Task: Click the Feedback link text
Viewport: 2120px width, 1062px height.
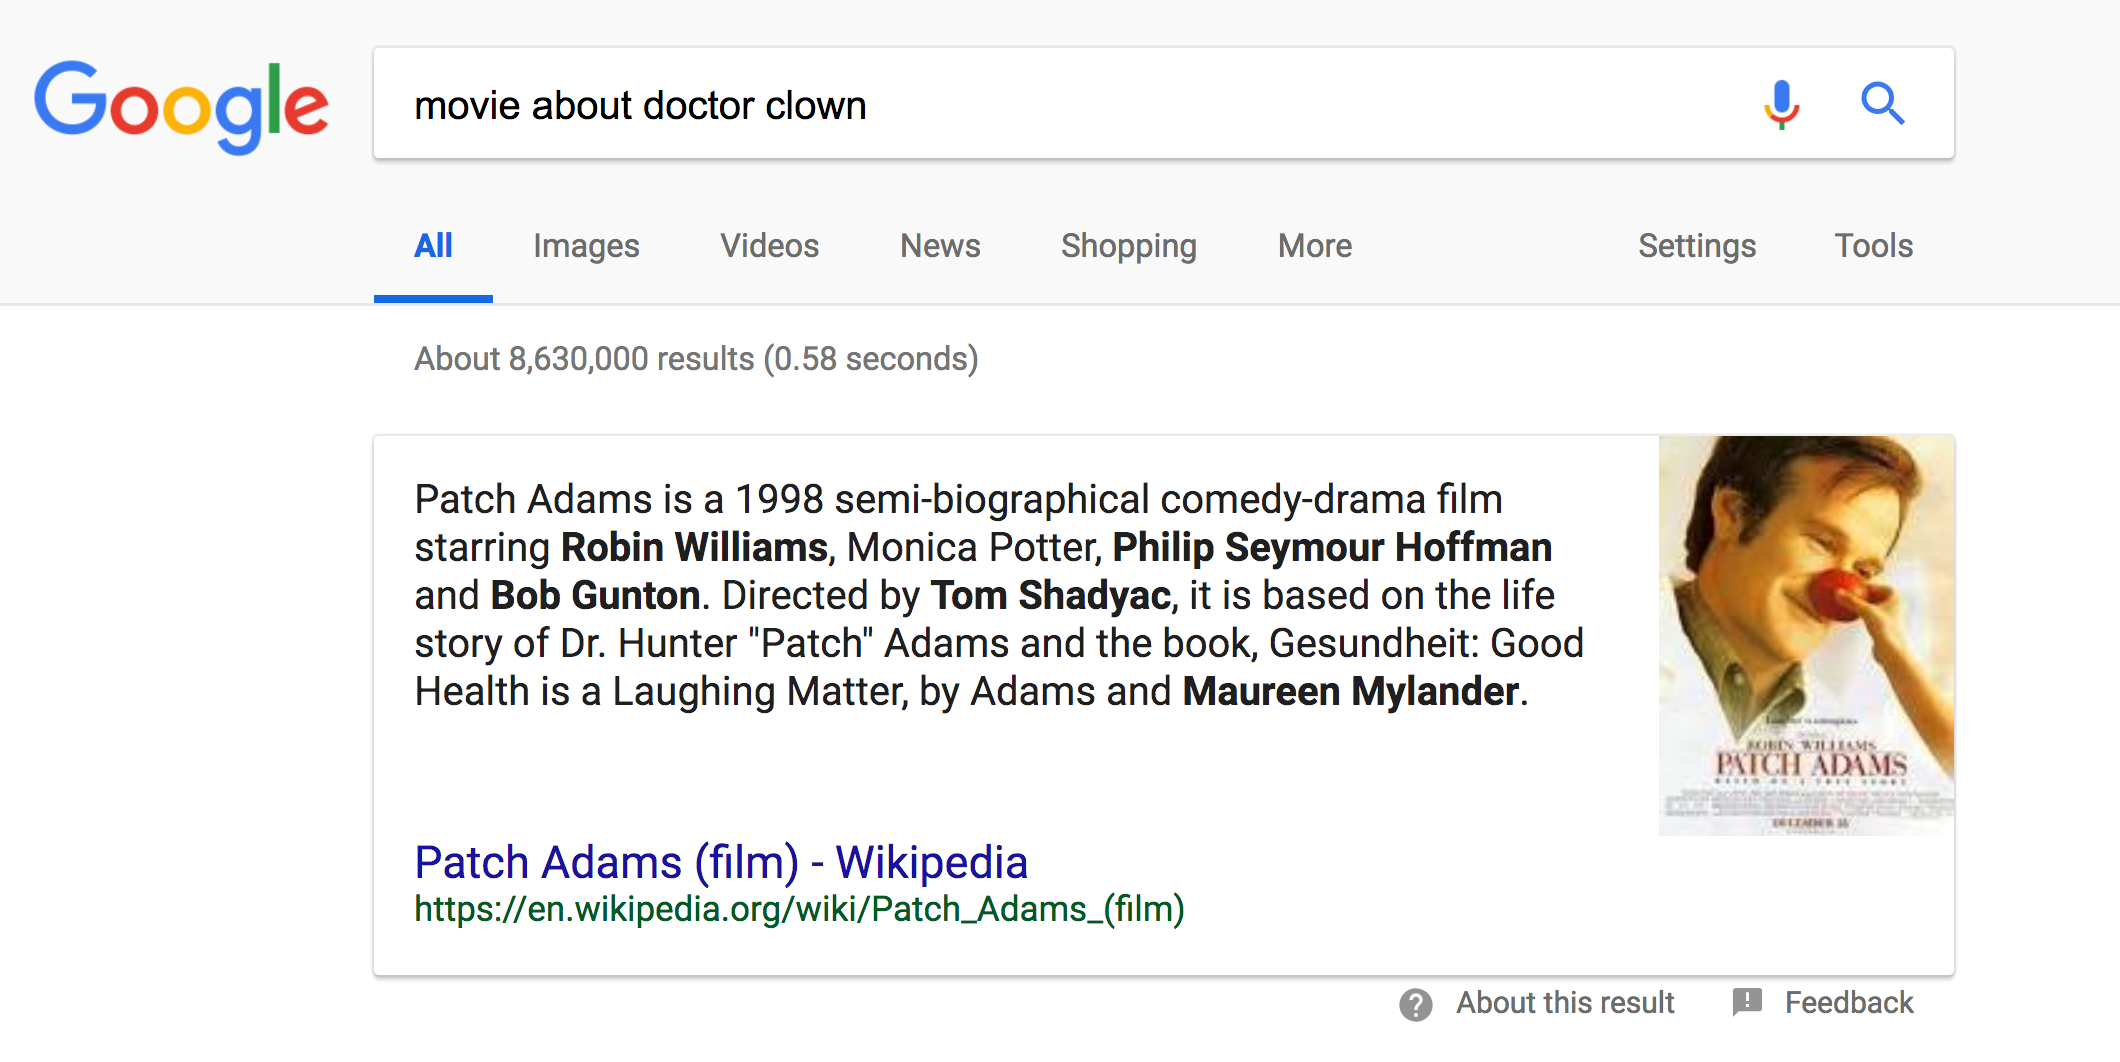Action: pyautogui.click(x=1849, y=1003)
